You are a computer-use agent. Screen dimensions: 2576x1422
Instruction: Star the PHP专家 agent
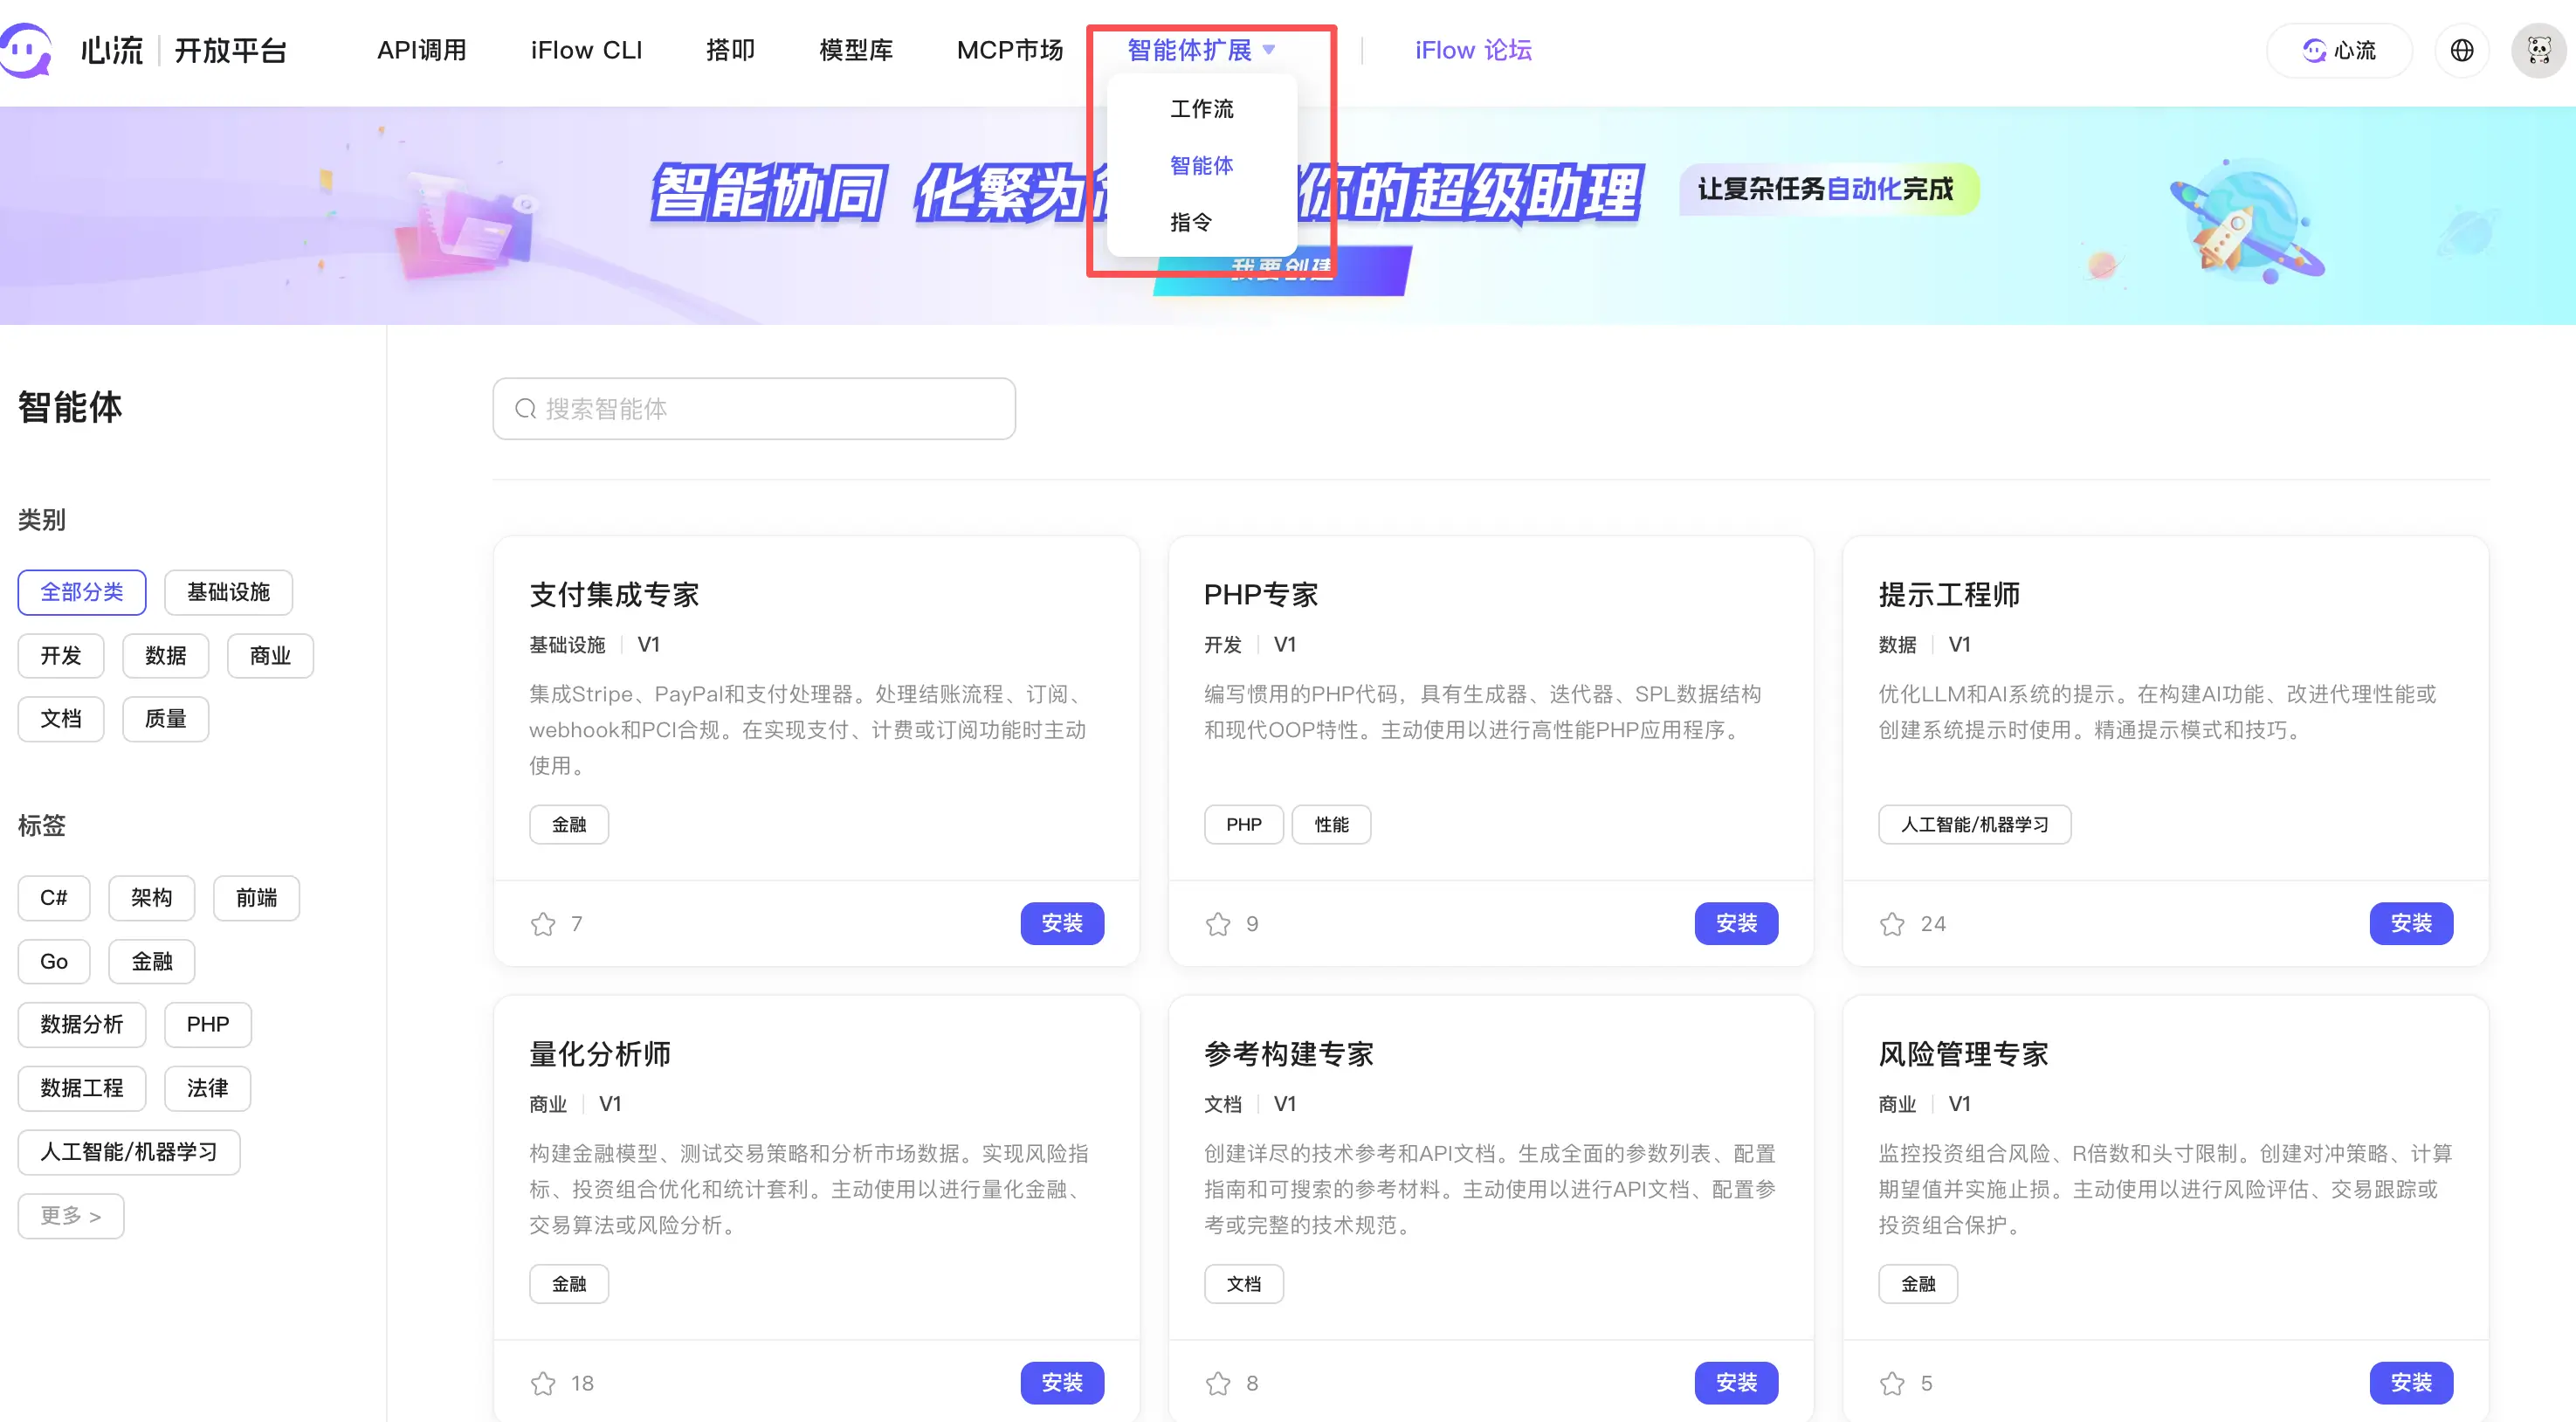coord(1217,924)
